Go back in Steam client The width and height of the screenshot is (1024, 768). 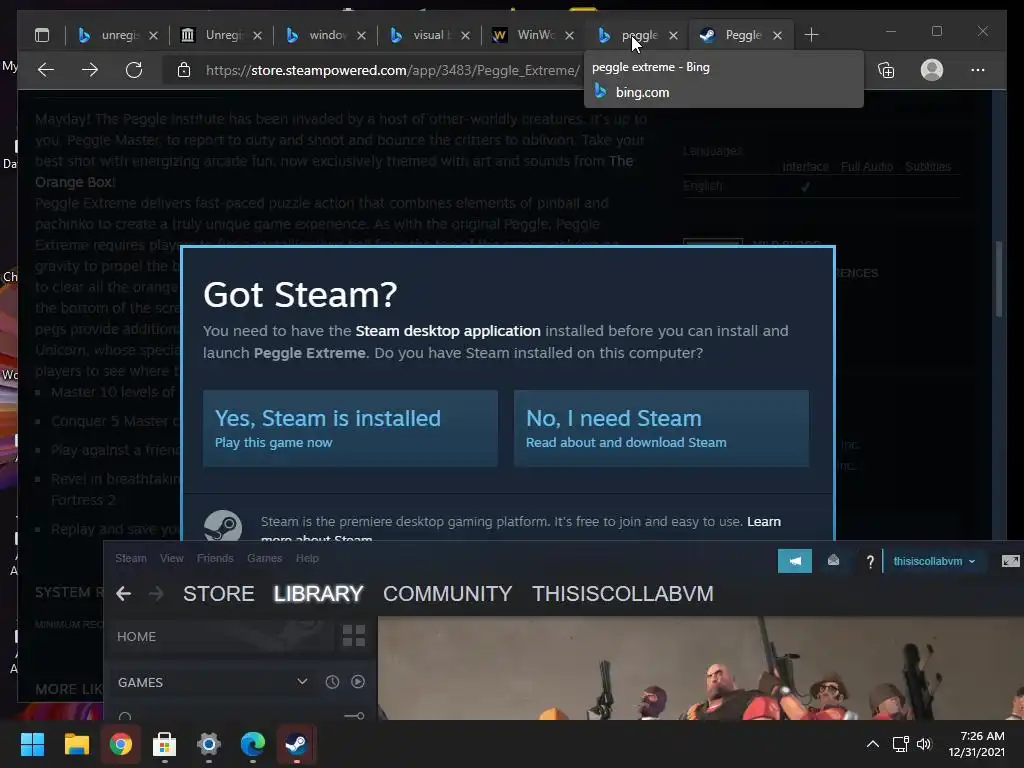tap(123, 594)
